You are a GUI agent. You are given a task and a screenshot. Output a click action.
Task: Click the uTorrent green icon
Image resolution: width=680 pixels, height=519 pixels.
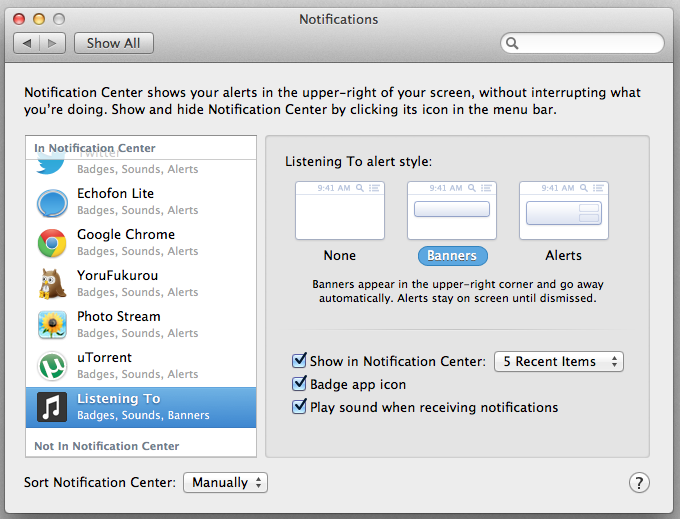pyautogui.click(x=52, y=366)
